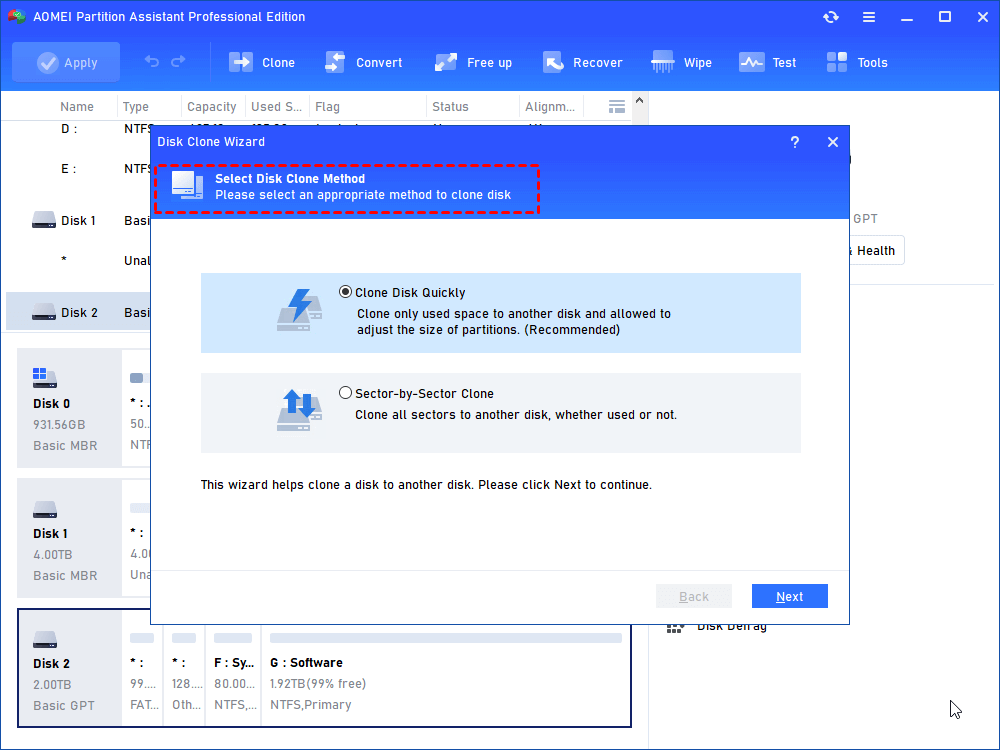Select the 99 FAT partition block on Disk 2
Screen dimensions: 1000x750
(x=142, y=668)
